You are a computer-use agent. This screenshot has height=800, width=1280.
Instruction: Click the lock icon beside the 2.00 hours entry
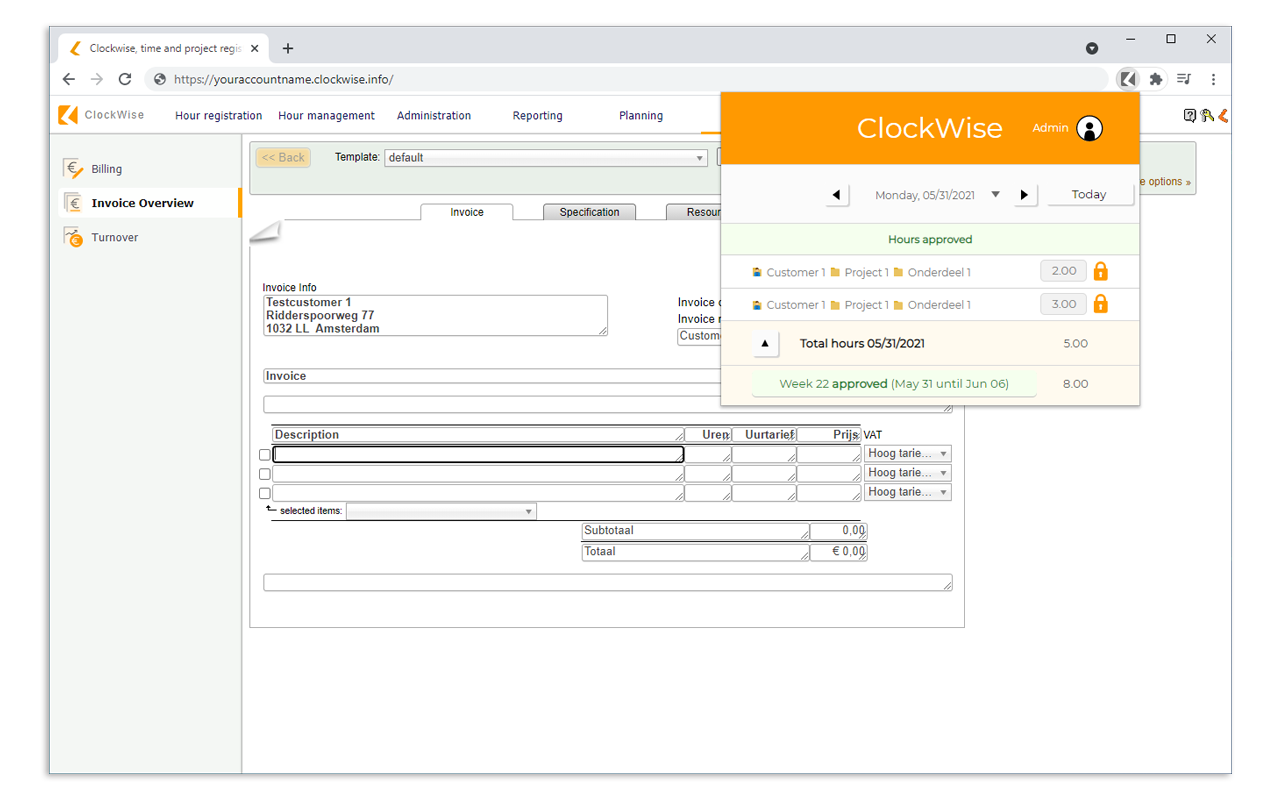tap(1100, 271)
